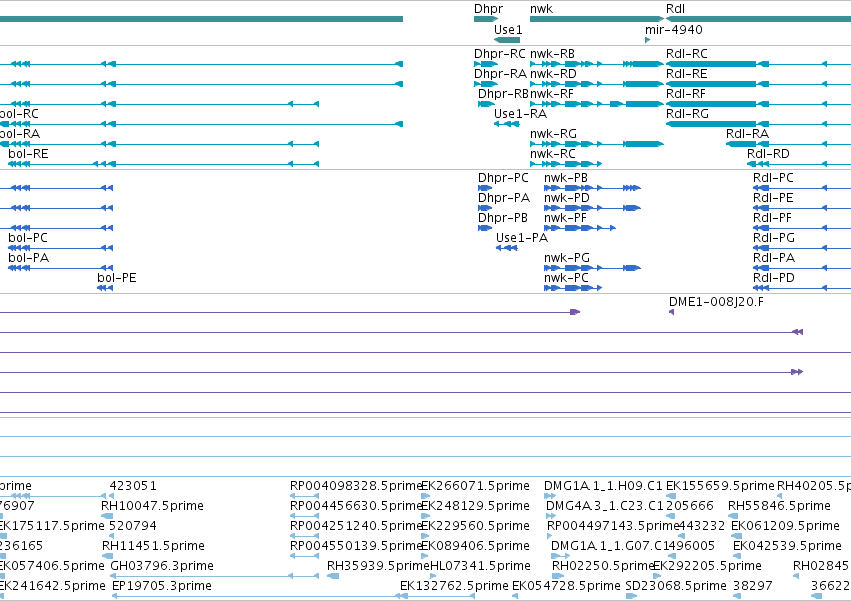This screenshot has height=601, width=851.
Task: Click the Rdl-PC polypeptide label
Action: (x=773, y=178)
